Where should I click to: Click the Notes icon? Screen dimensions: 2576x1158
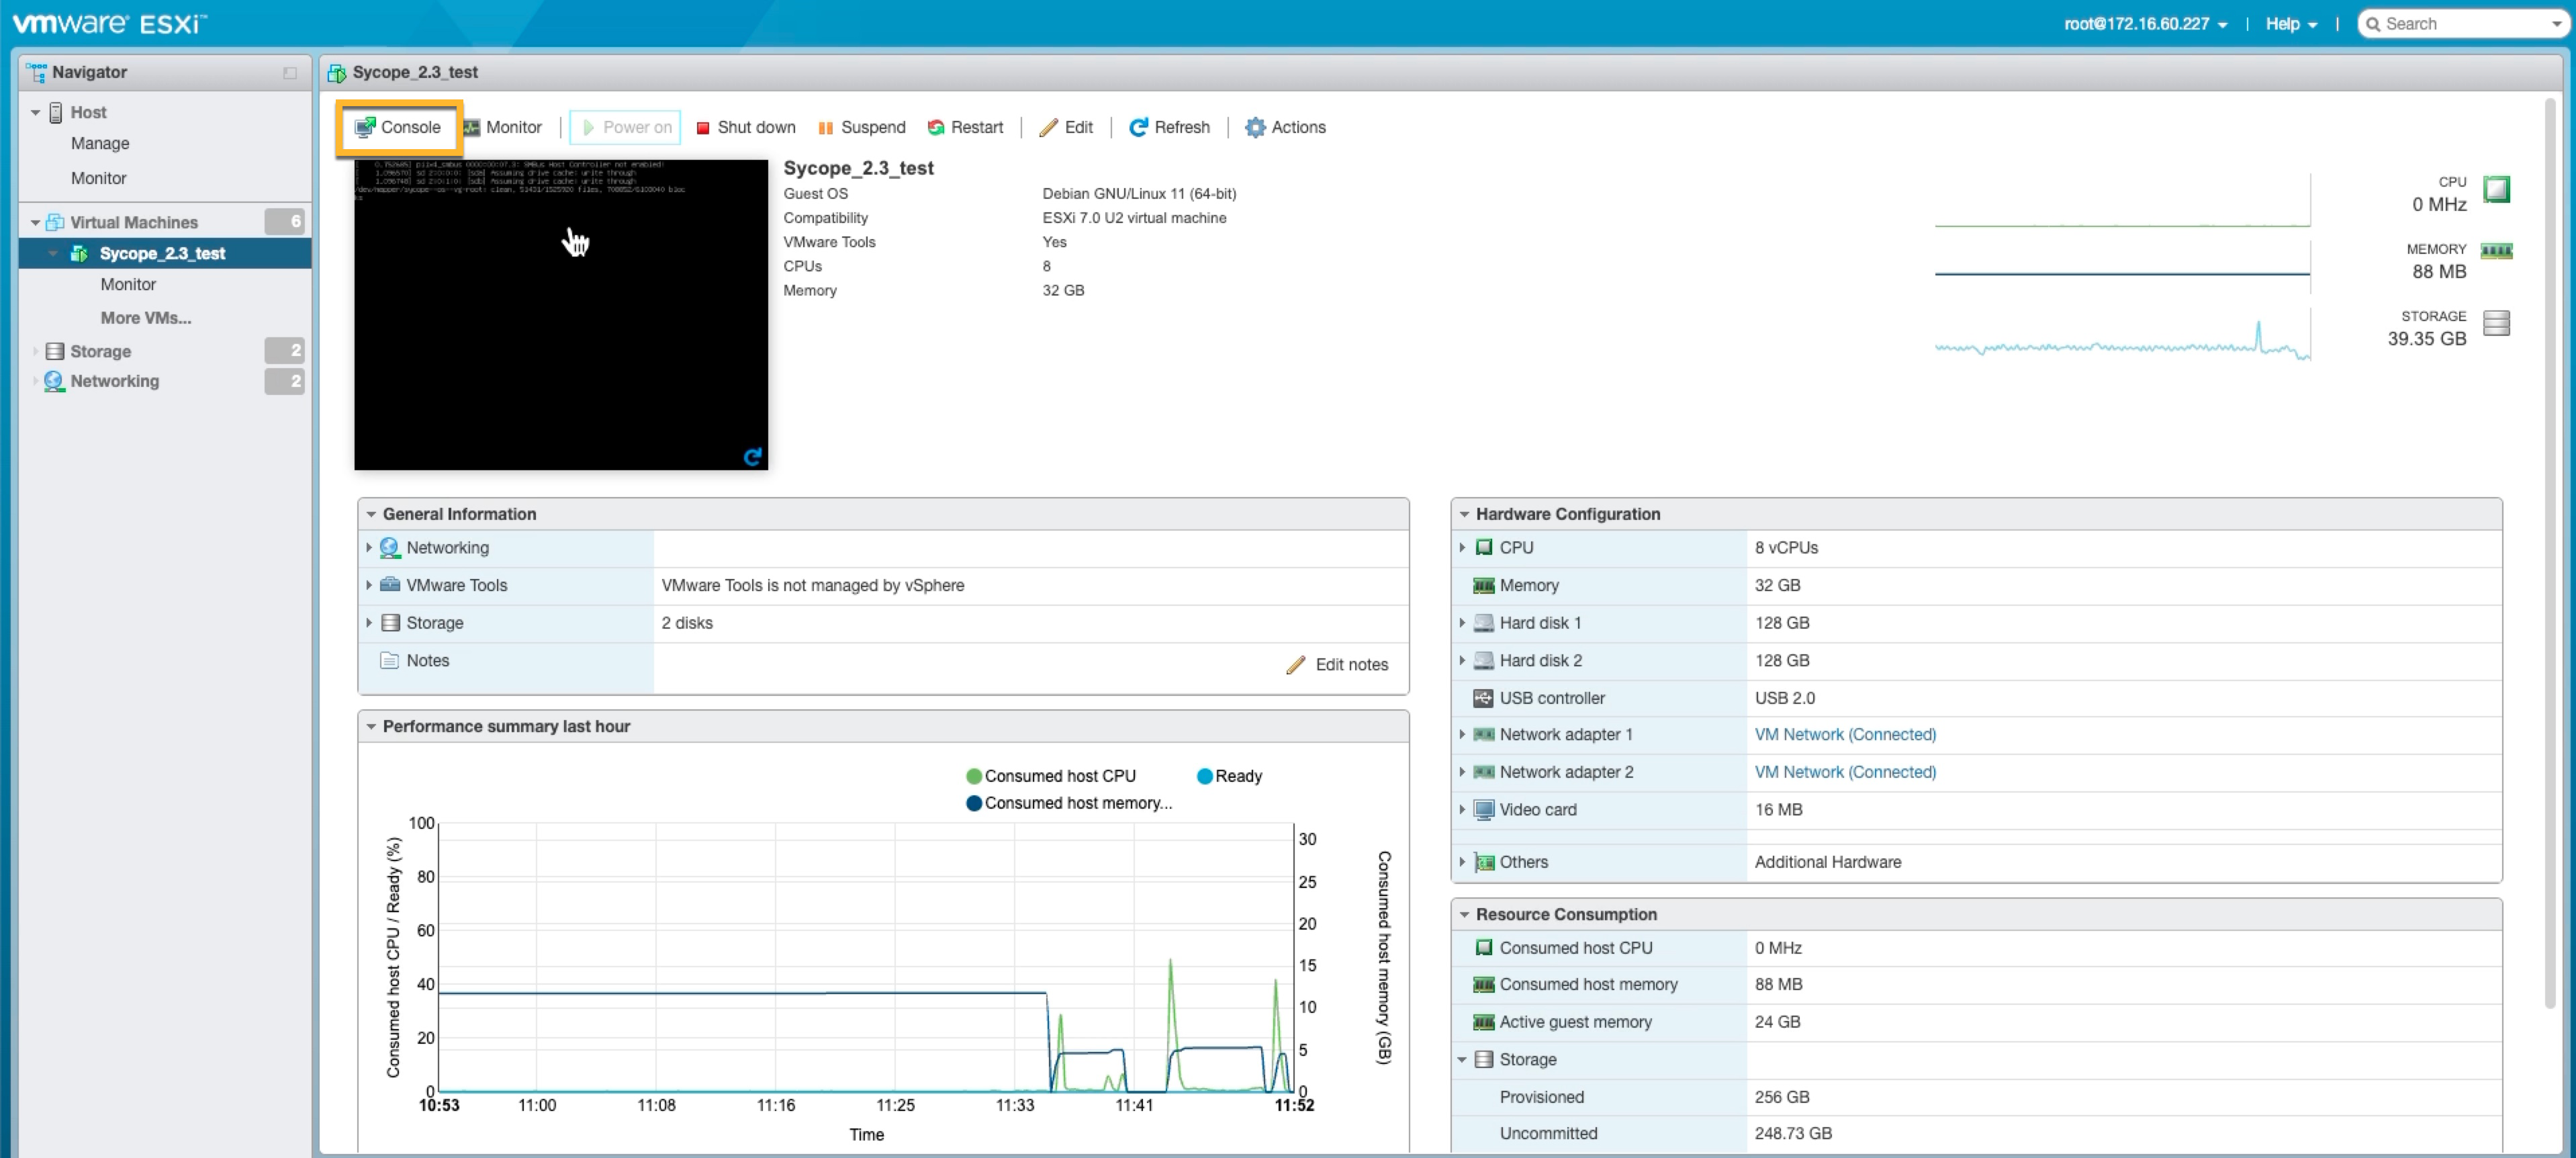point(390,661)
